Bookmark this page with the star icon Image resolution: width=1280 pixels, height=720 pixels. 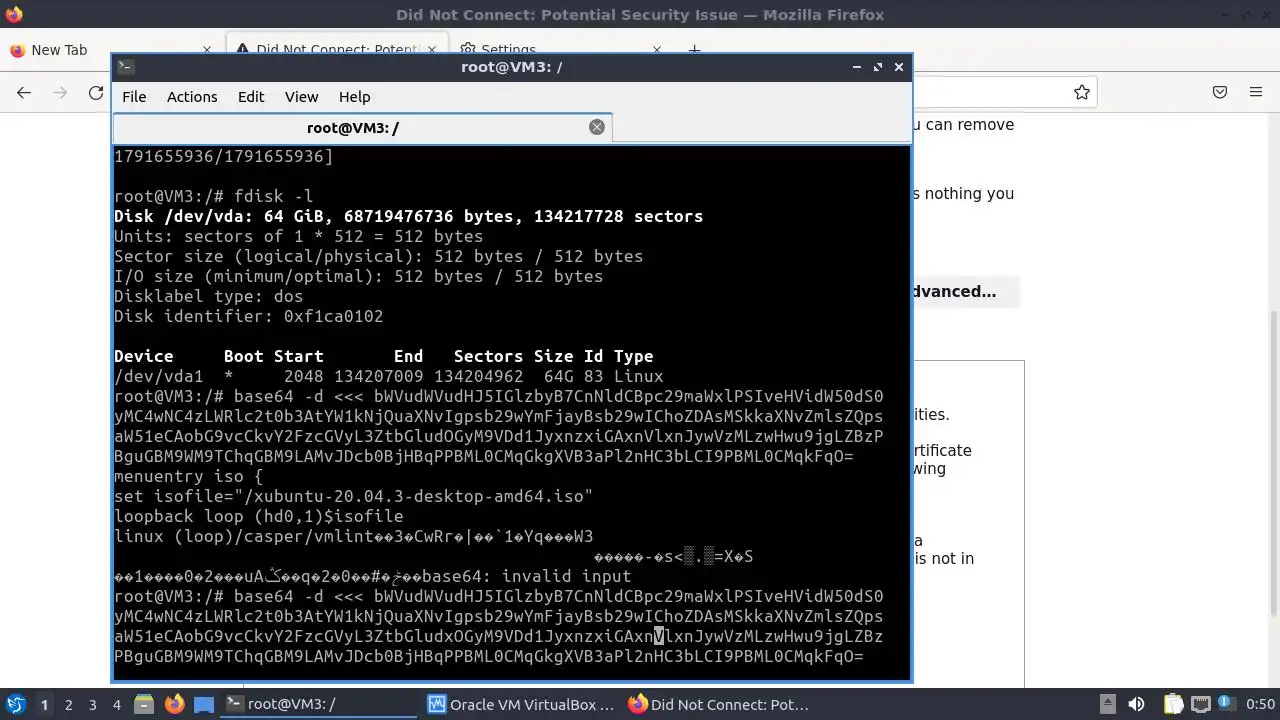1081,92
